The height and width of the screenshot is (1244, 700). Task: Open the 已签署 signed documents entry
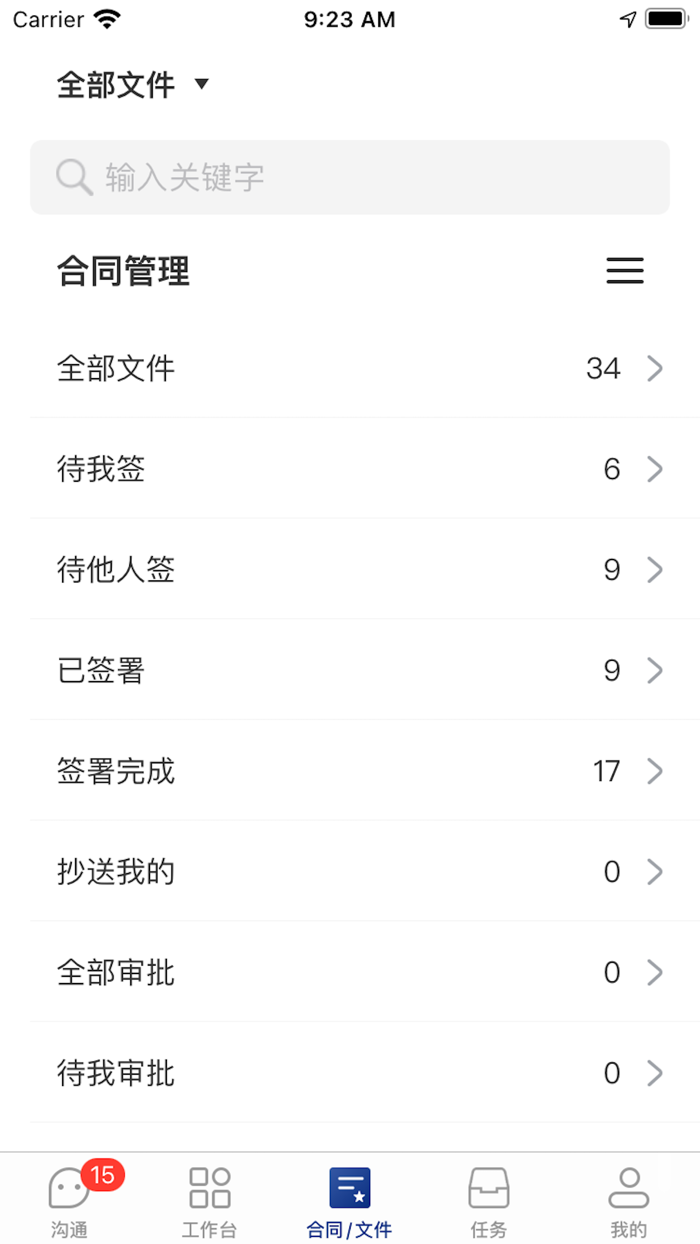(x=350, y=670)
